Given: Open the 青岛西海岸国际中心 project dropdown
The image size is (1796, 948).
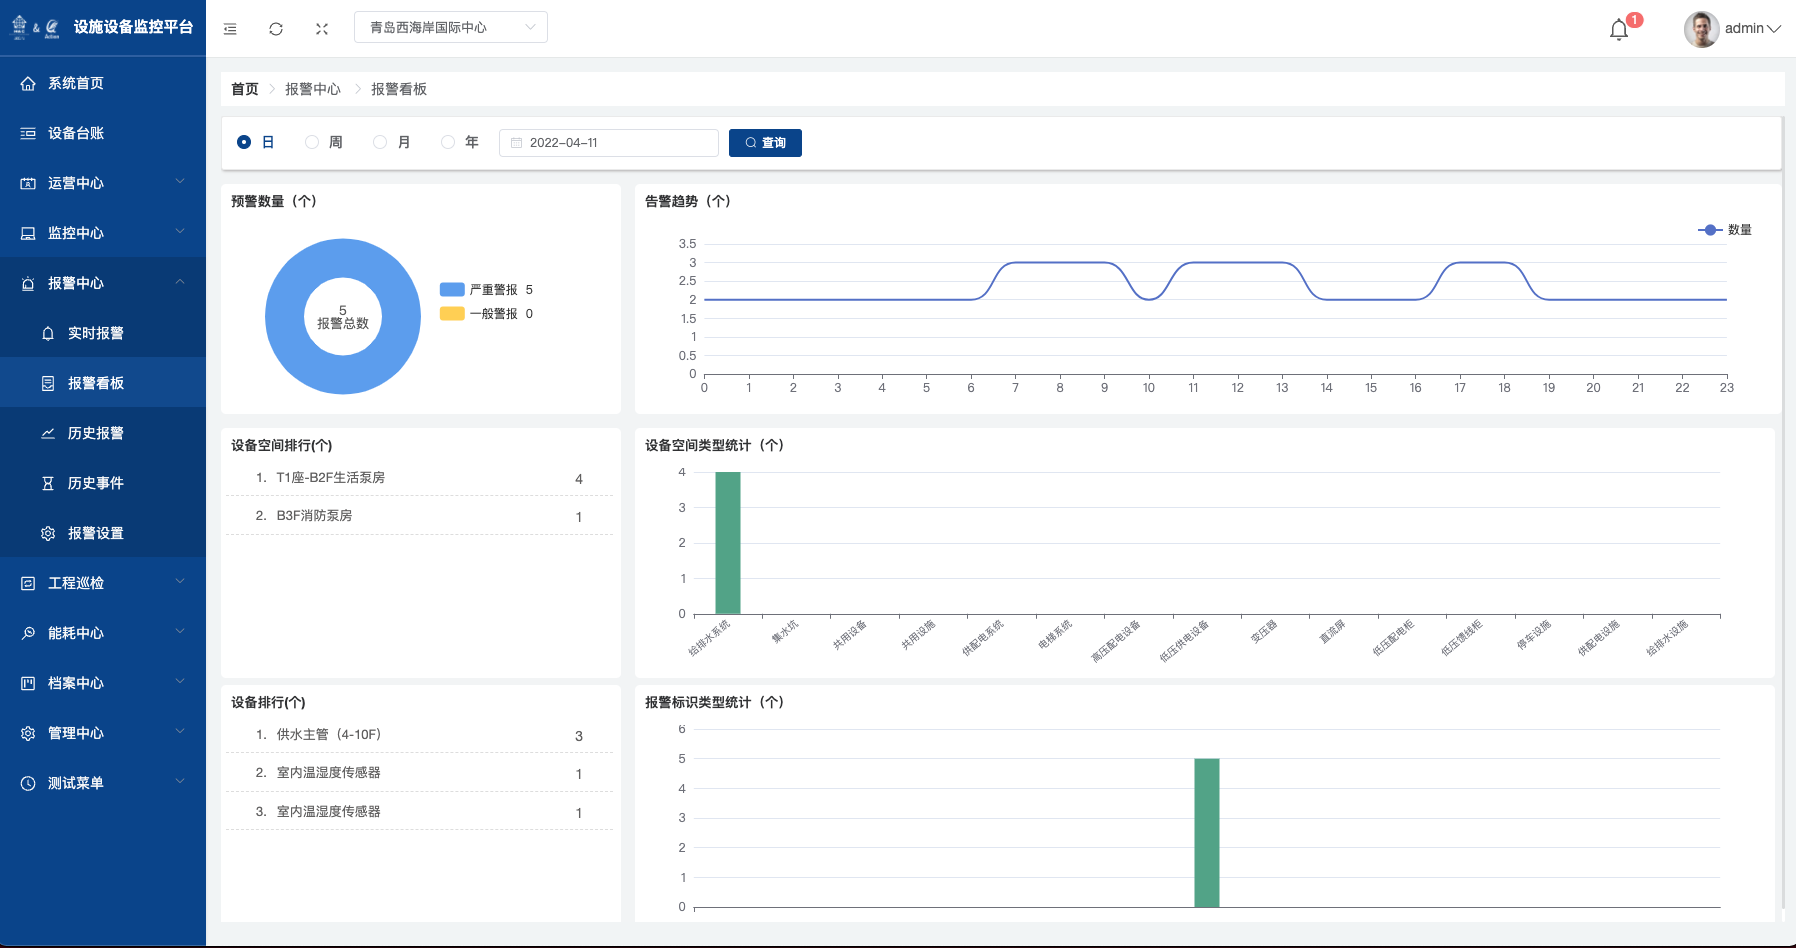Looking at the screenshot, I should (450, 28).
